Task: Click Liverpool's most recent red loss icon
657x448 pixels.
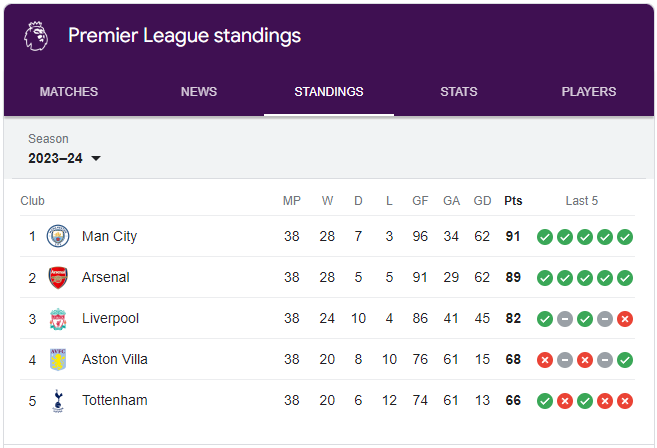Action: pyautogui.click(x=625, y=319)
